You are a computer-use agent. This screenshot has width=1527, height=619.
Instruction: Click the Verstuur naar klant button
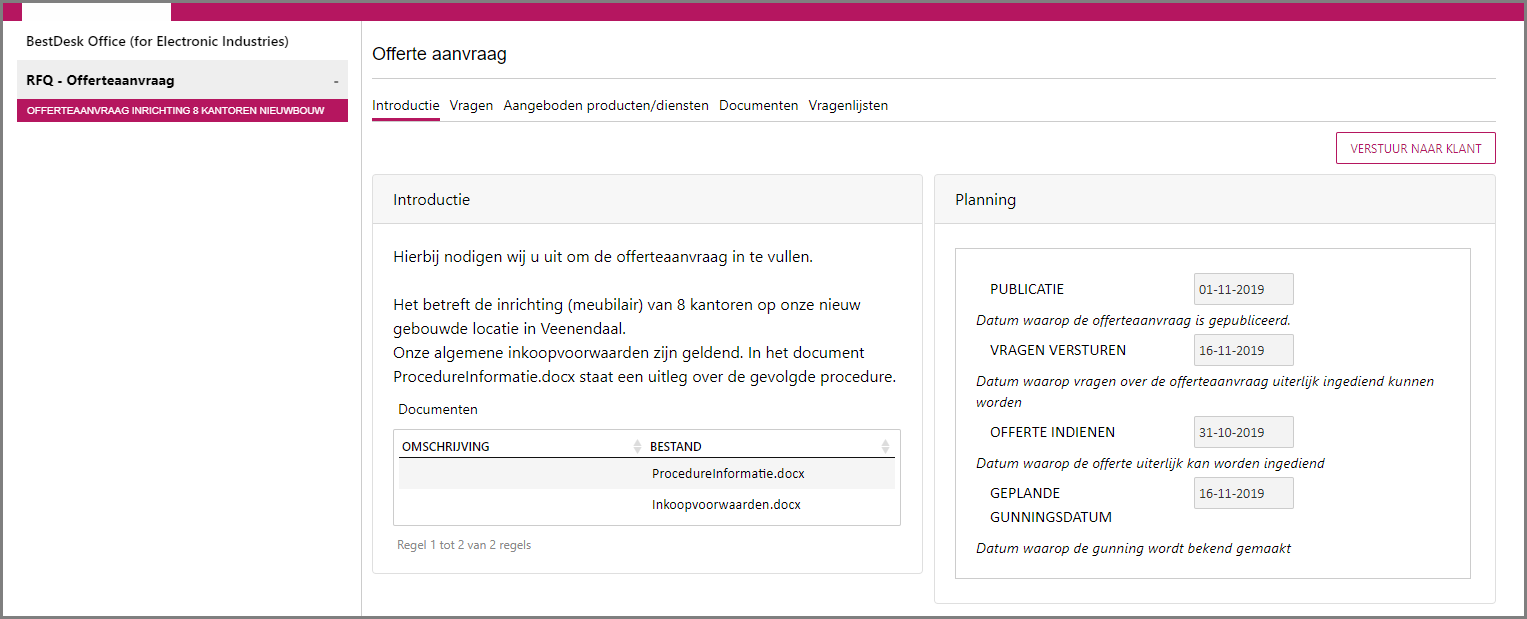click(x=1415, y=148)
